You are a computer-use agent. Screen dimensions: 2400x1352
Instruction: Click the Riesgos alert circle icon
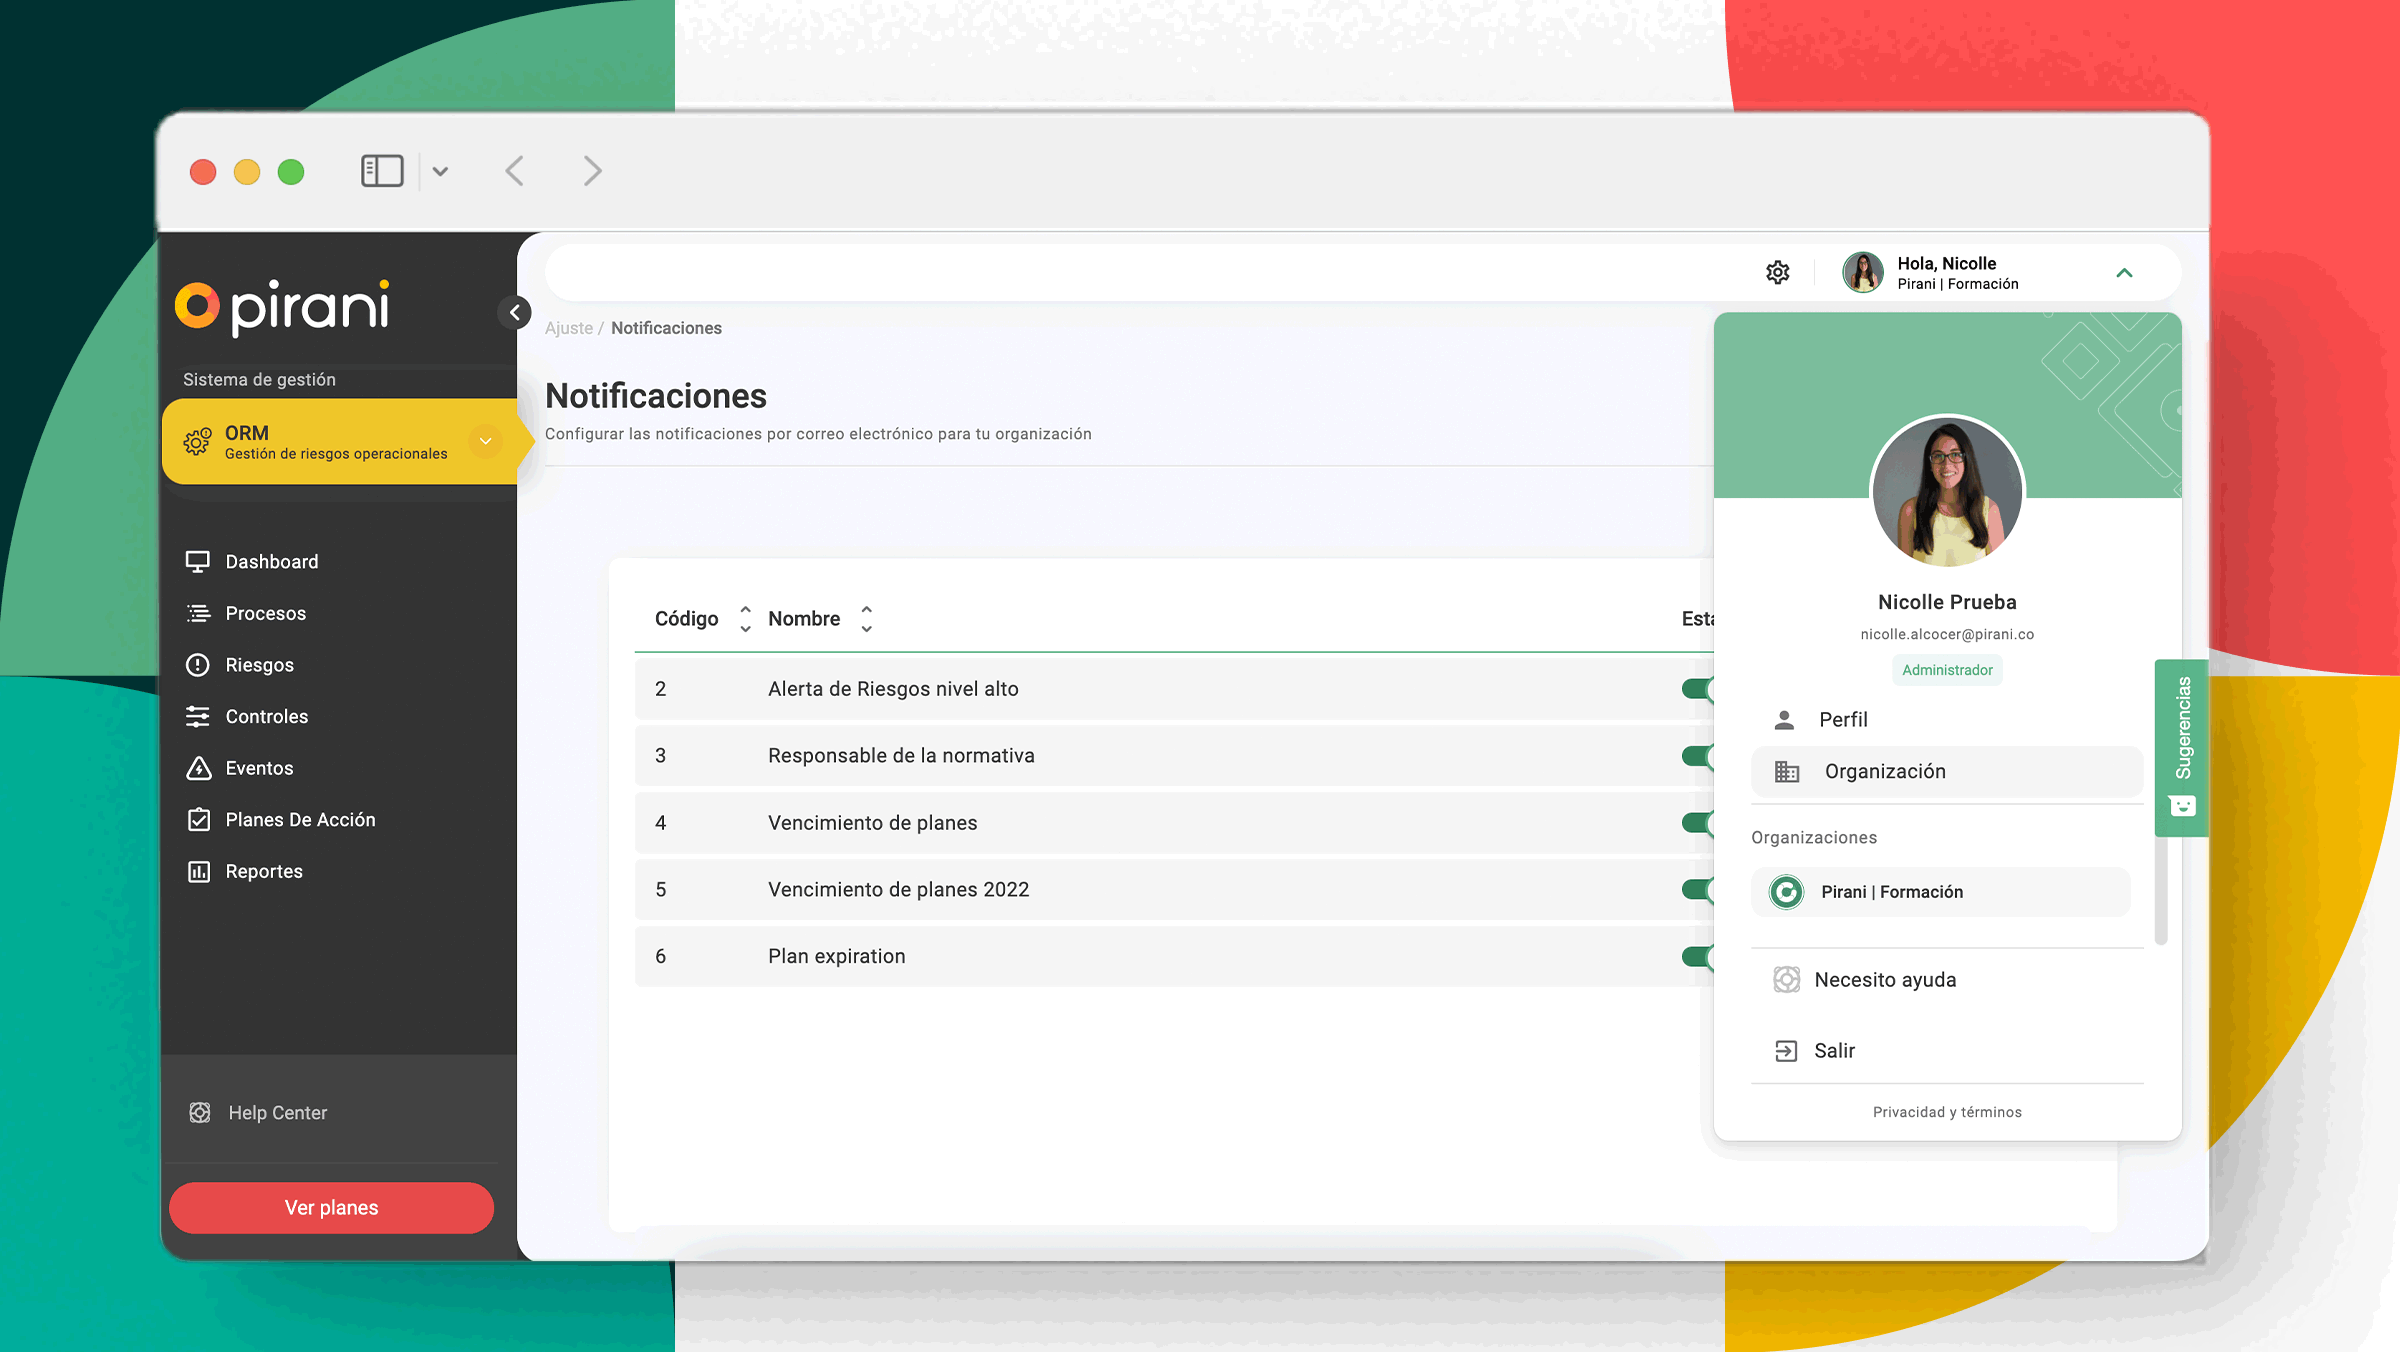click(198, 665)
